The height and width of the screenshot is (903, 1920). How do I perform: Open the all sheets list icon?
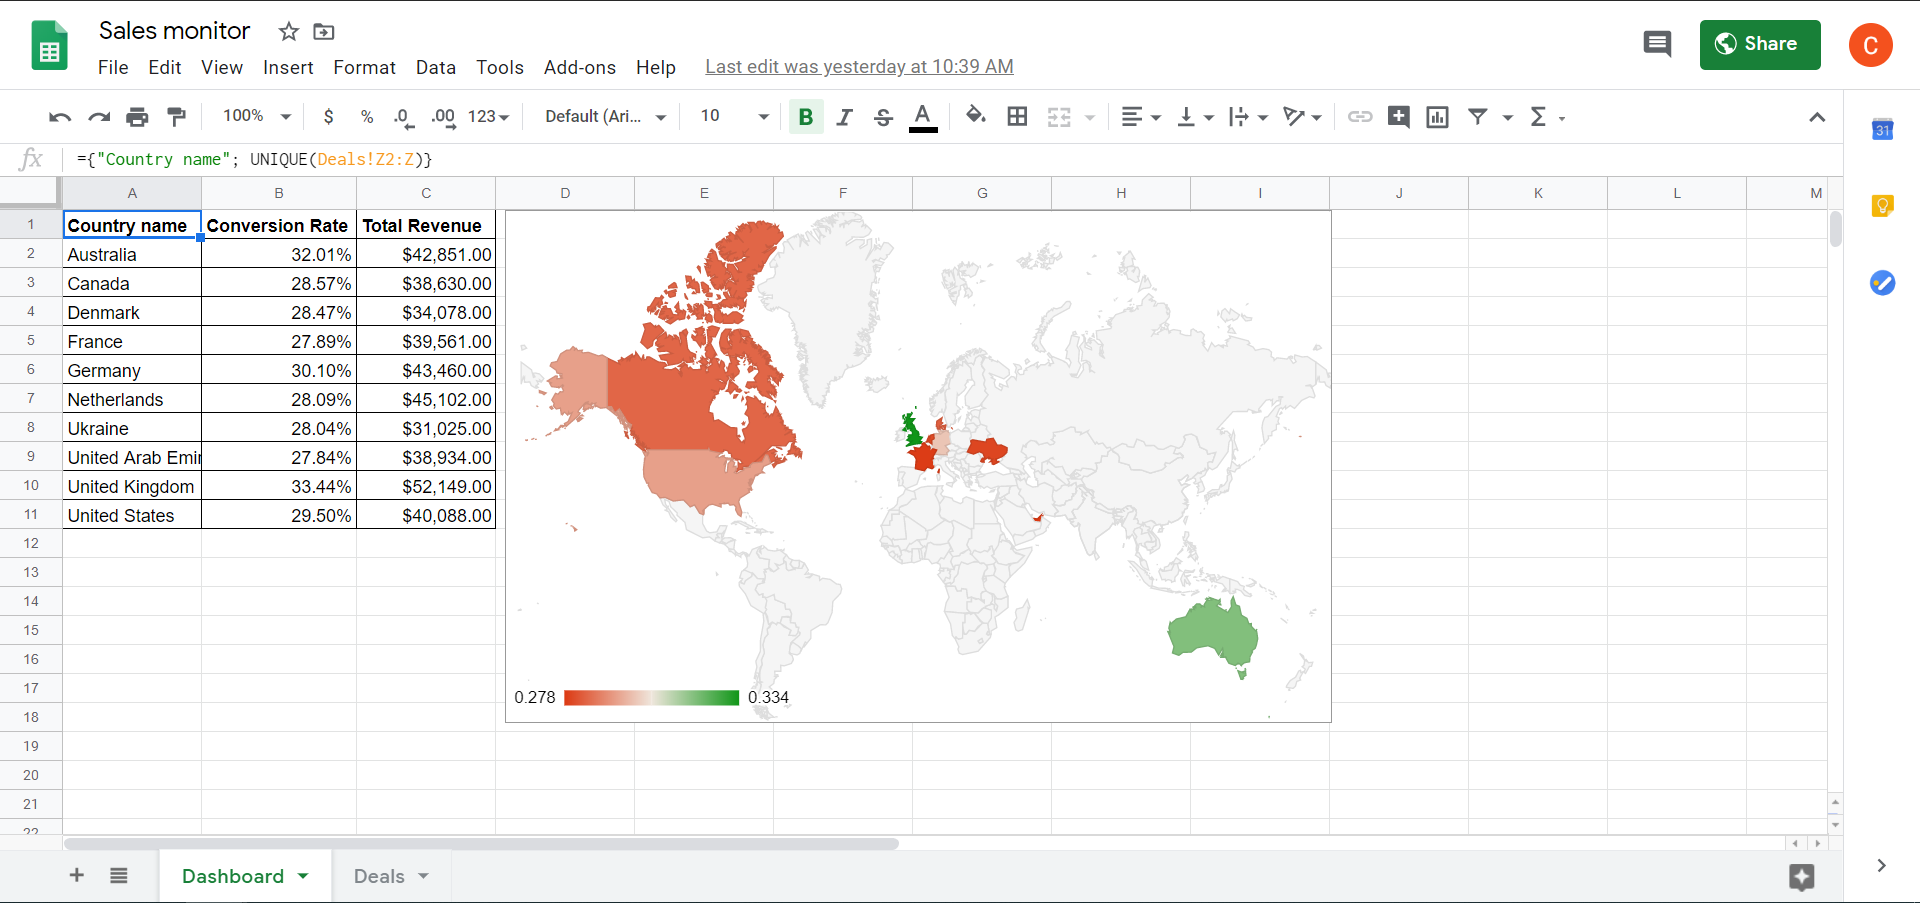coord(119,876)
